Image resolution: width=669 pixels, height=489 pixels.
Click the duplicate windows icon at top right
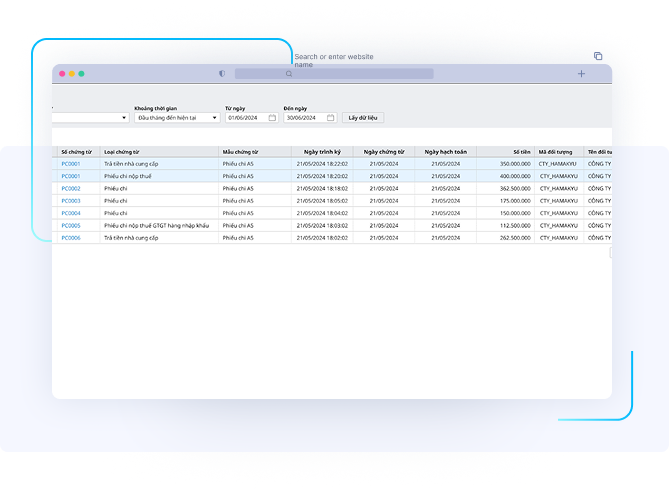(x=598, y=57)
